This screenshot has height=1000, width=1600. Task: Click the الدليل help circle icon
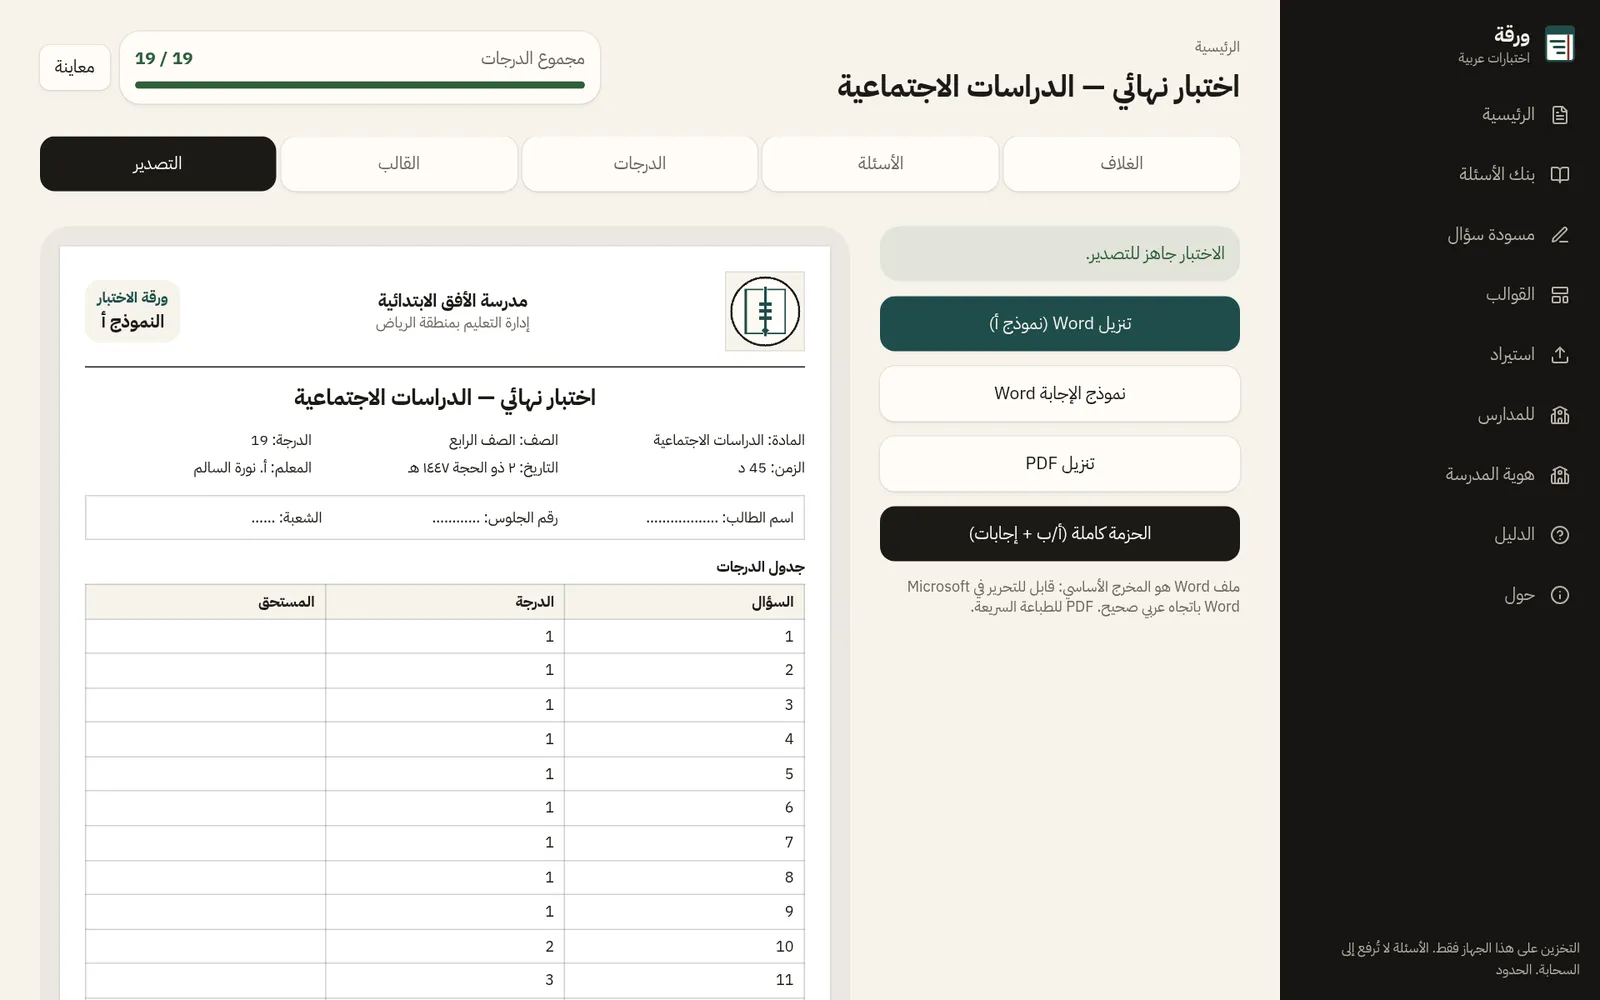[x=1560, y=535]
